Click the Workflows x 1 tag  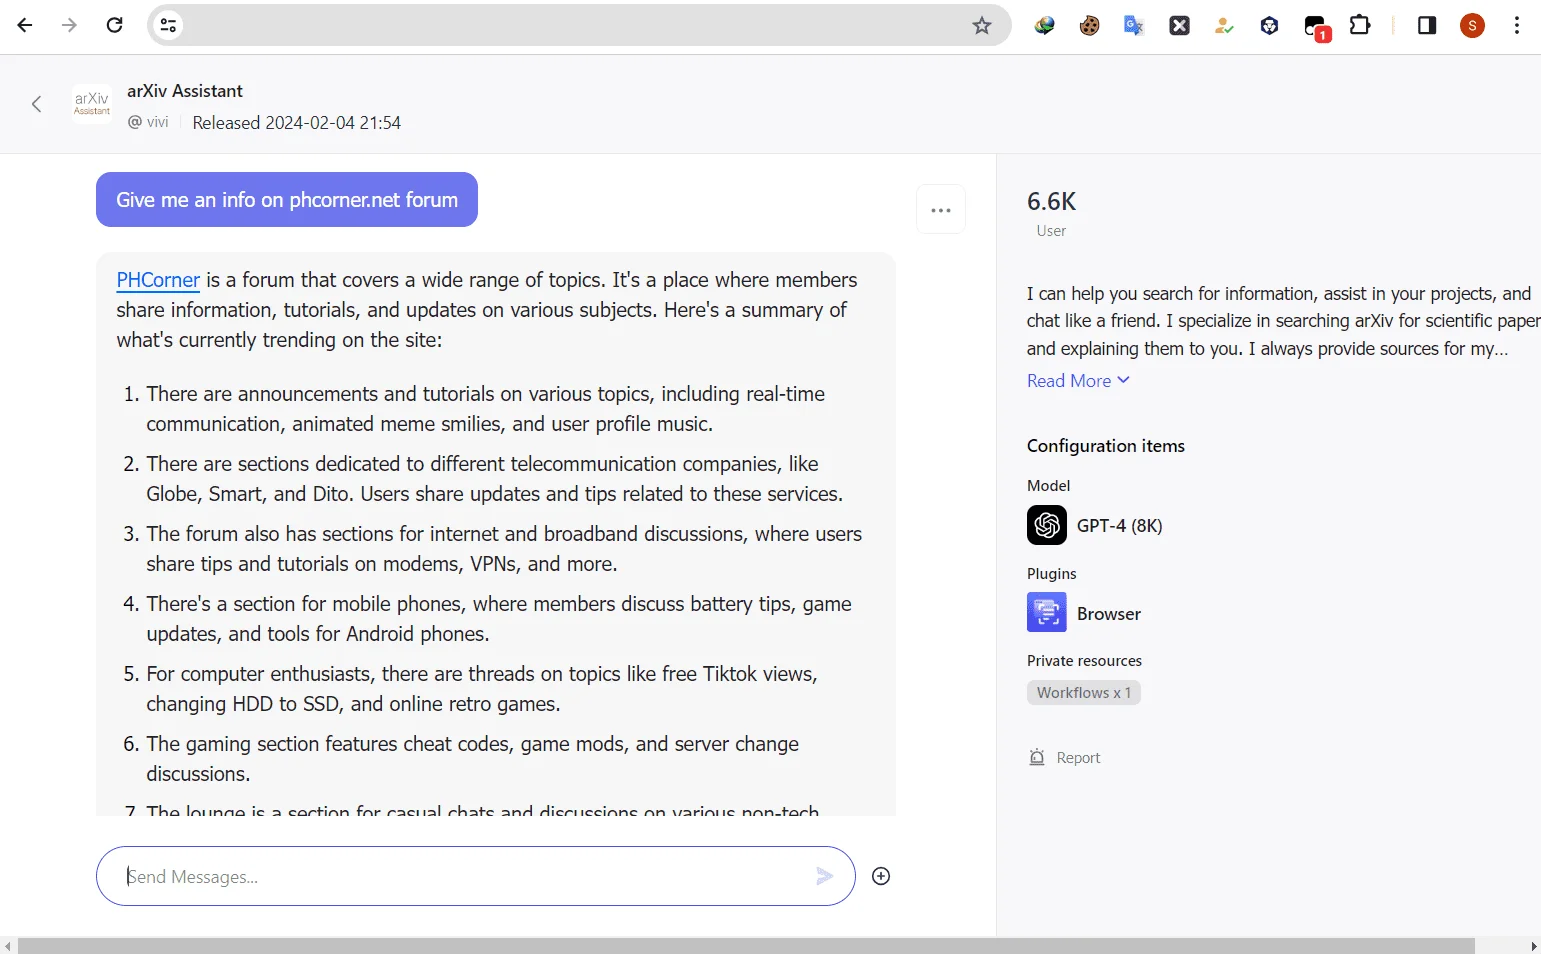1084,692
